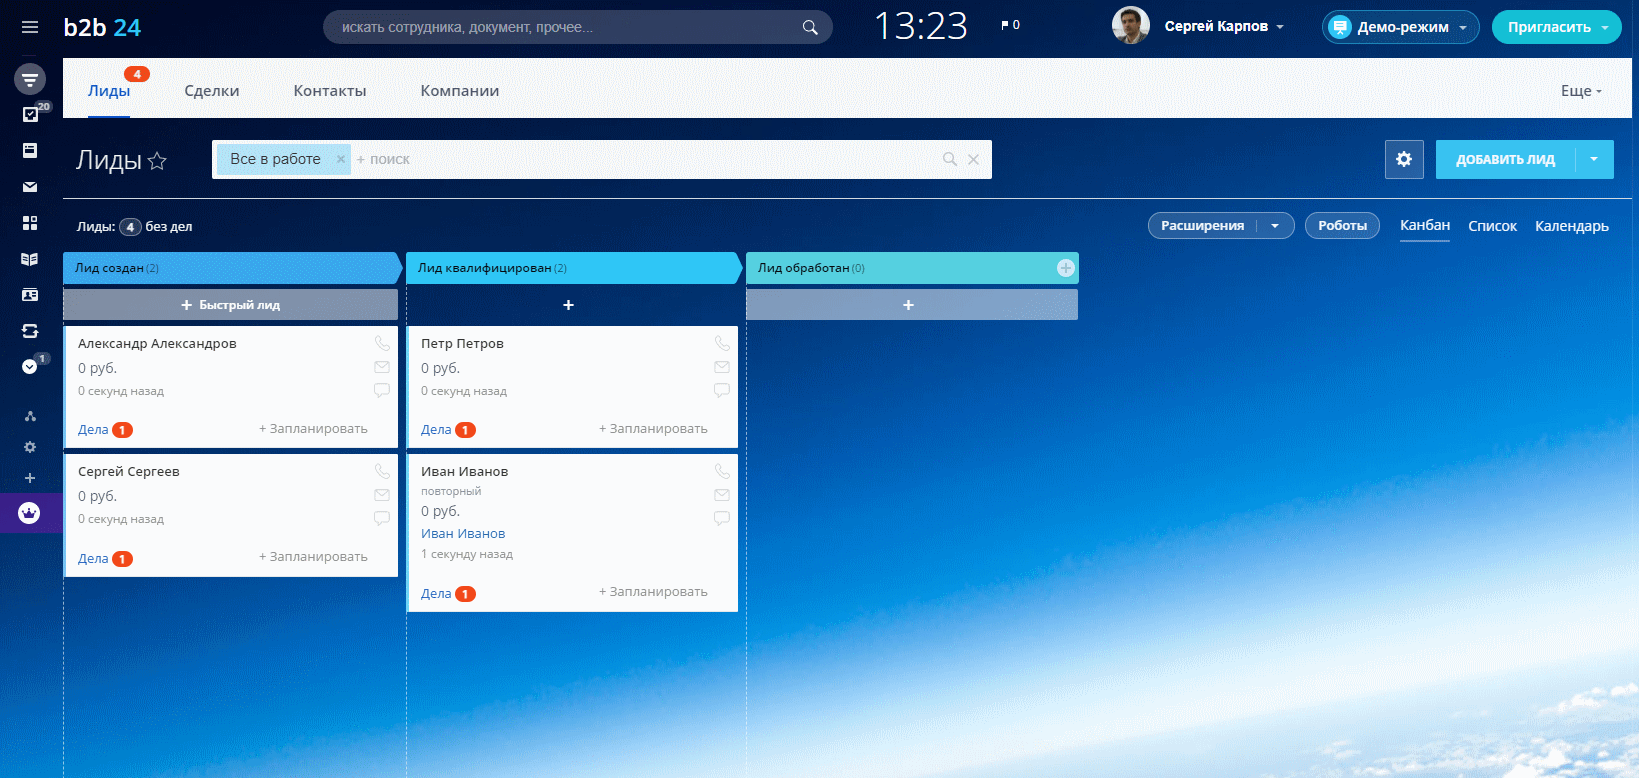This screenshot has width=1639, height=778.
Task: Switch to the Календарь view
Action: click(x=1572, y=226)
